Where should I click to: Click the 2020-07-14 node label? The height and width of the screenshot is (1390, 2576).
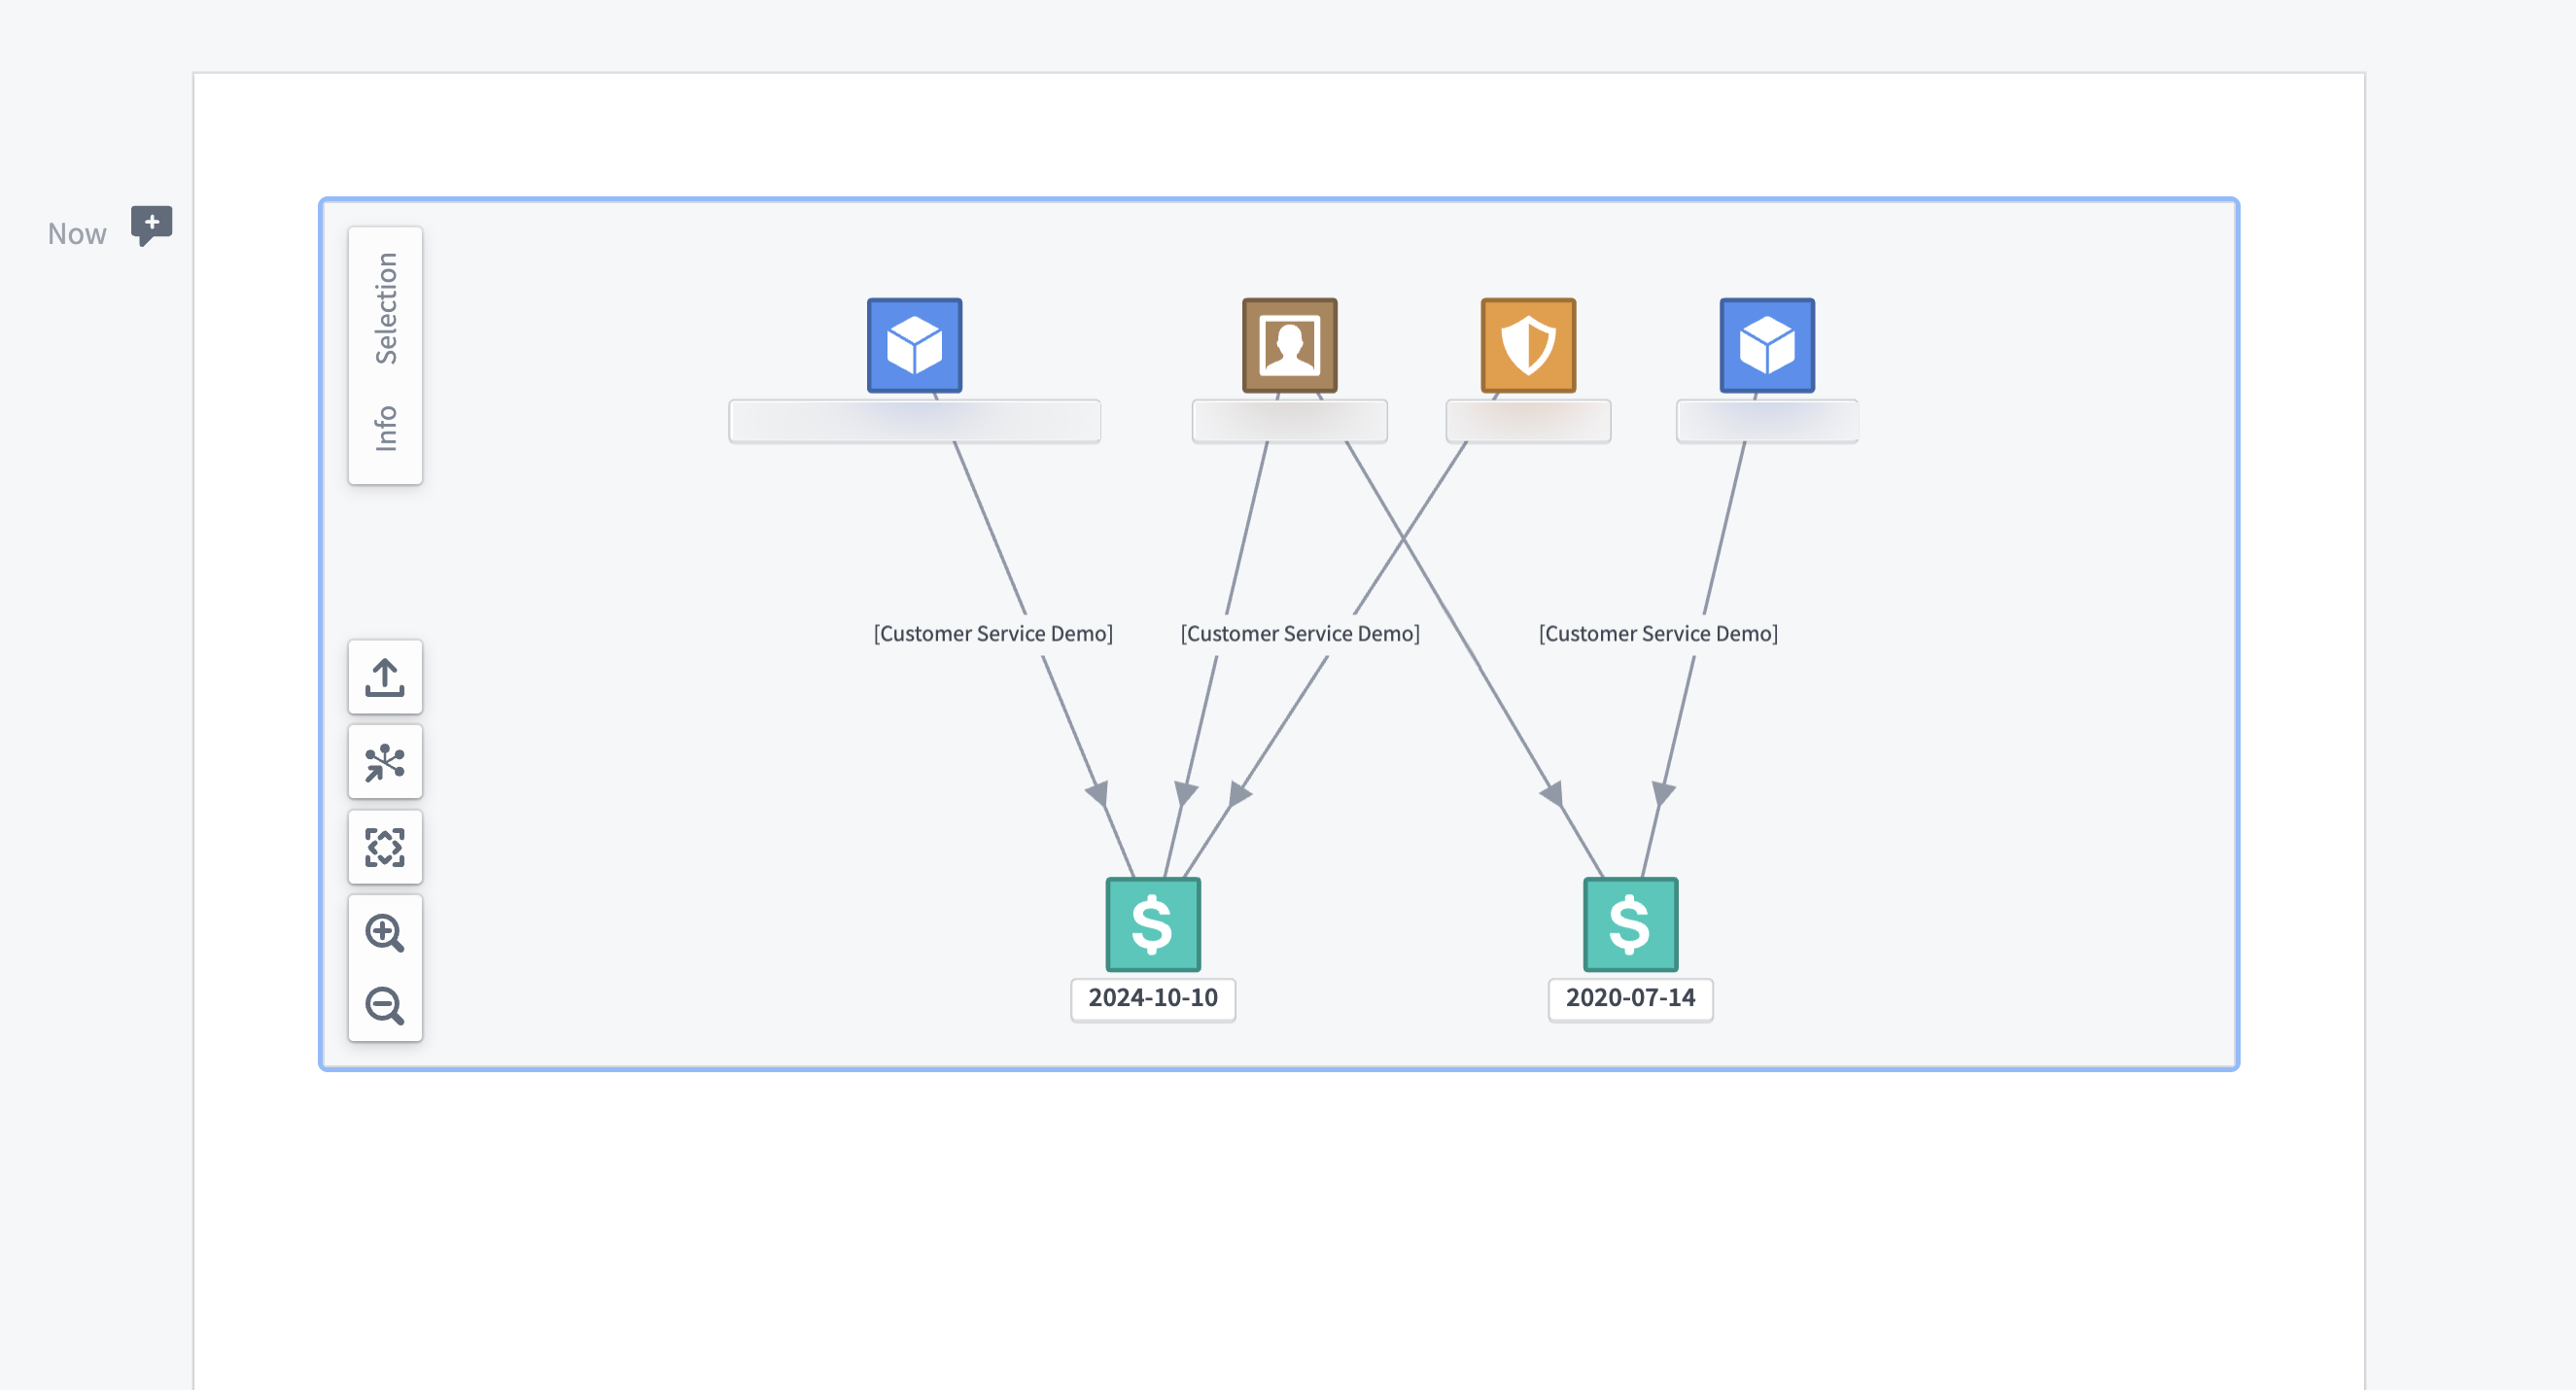[x=1630, y=998]
